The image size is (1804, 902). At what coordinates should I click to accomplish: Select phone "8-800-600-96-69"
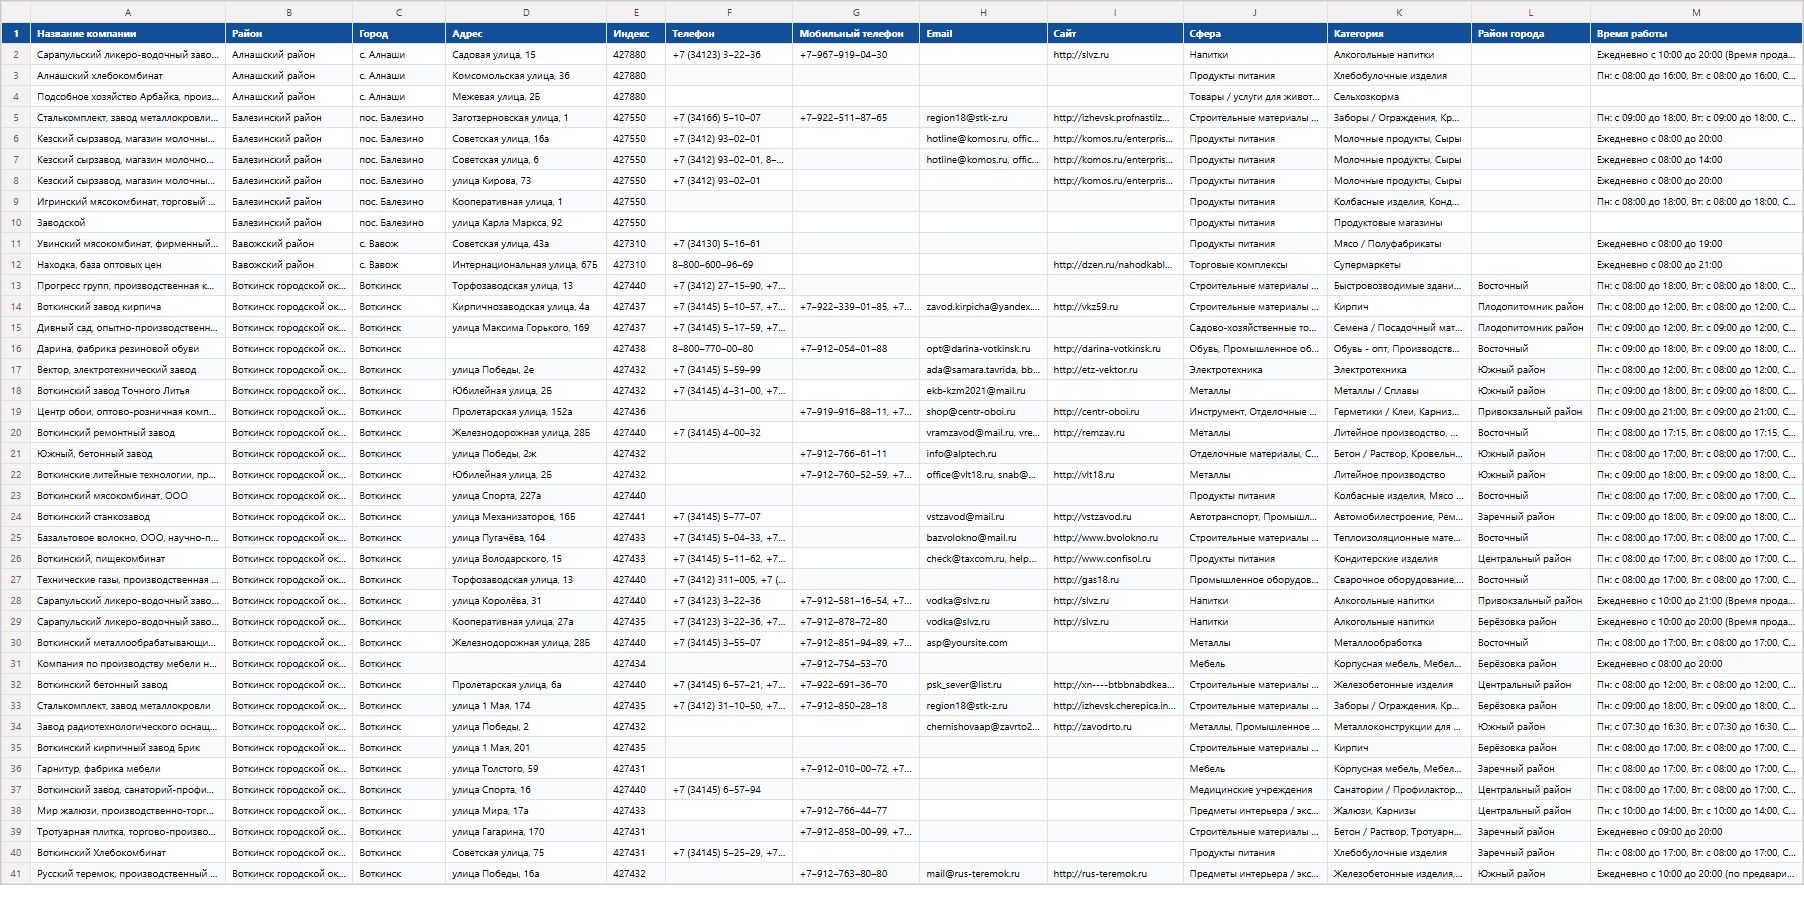coord(729,265)
